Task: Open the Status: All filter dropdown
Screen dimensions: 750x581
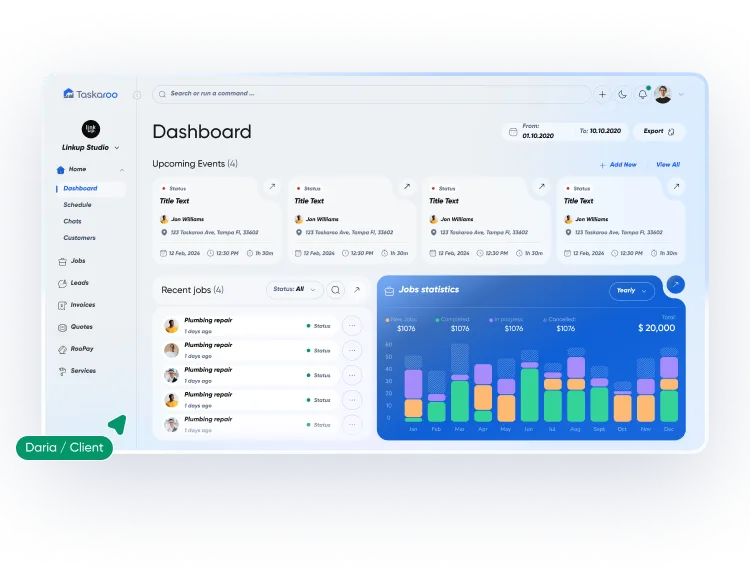Action: click(x=295, y=290)
